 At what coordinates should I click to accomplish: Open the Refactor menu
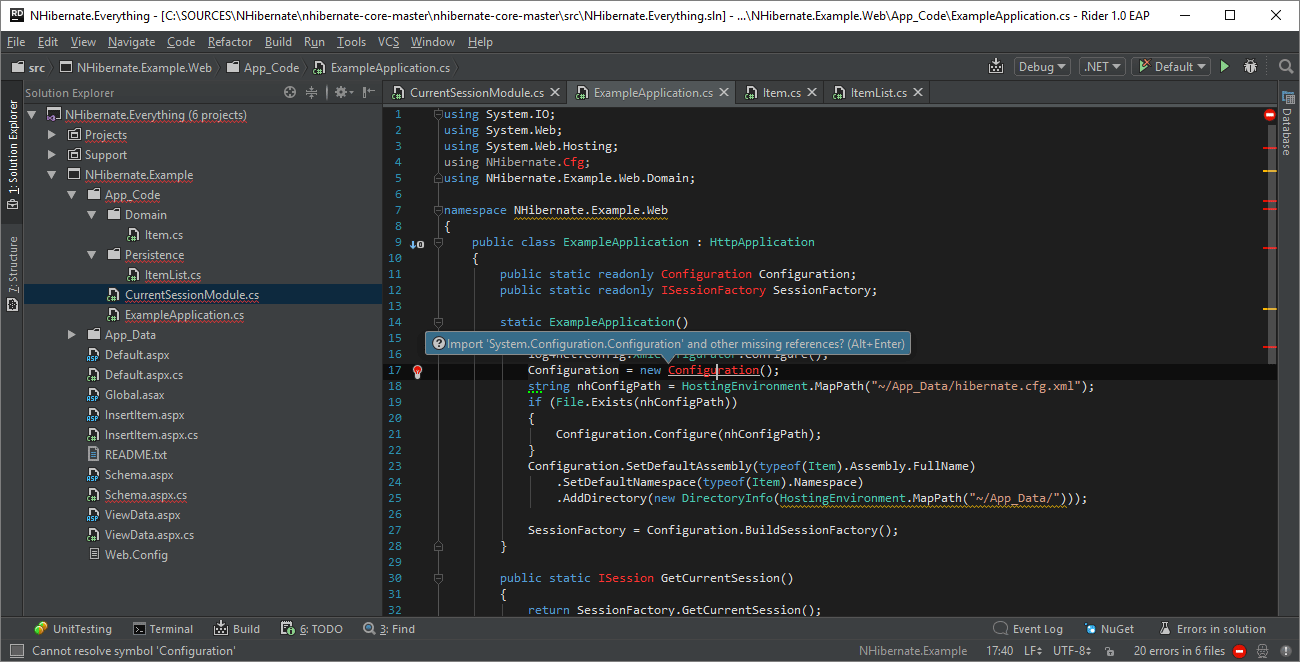[230, 42]
